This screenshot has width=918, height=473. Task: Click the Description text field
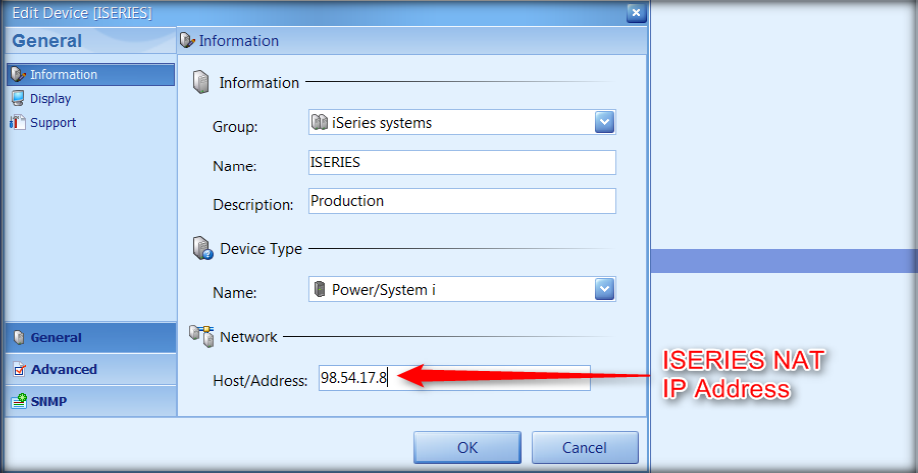click(462, 201)
